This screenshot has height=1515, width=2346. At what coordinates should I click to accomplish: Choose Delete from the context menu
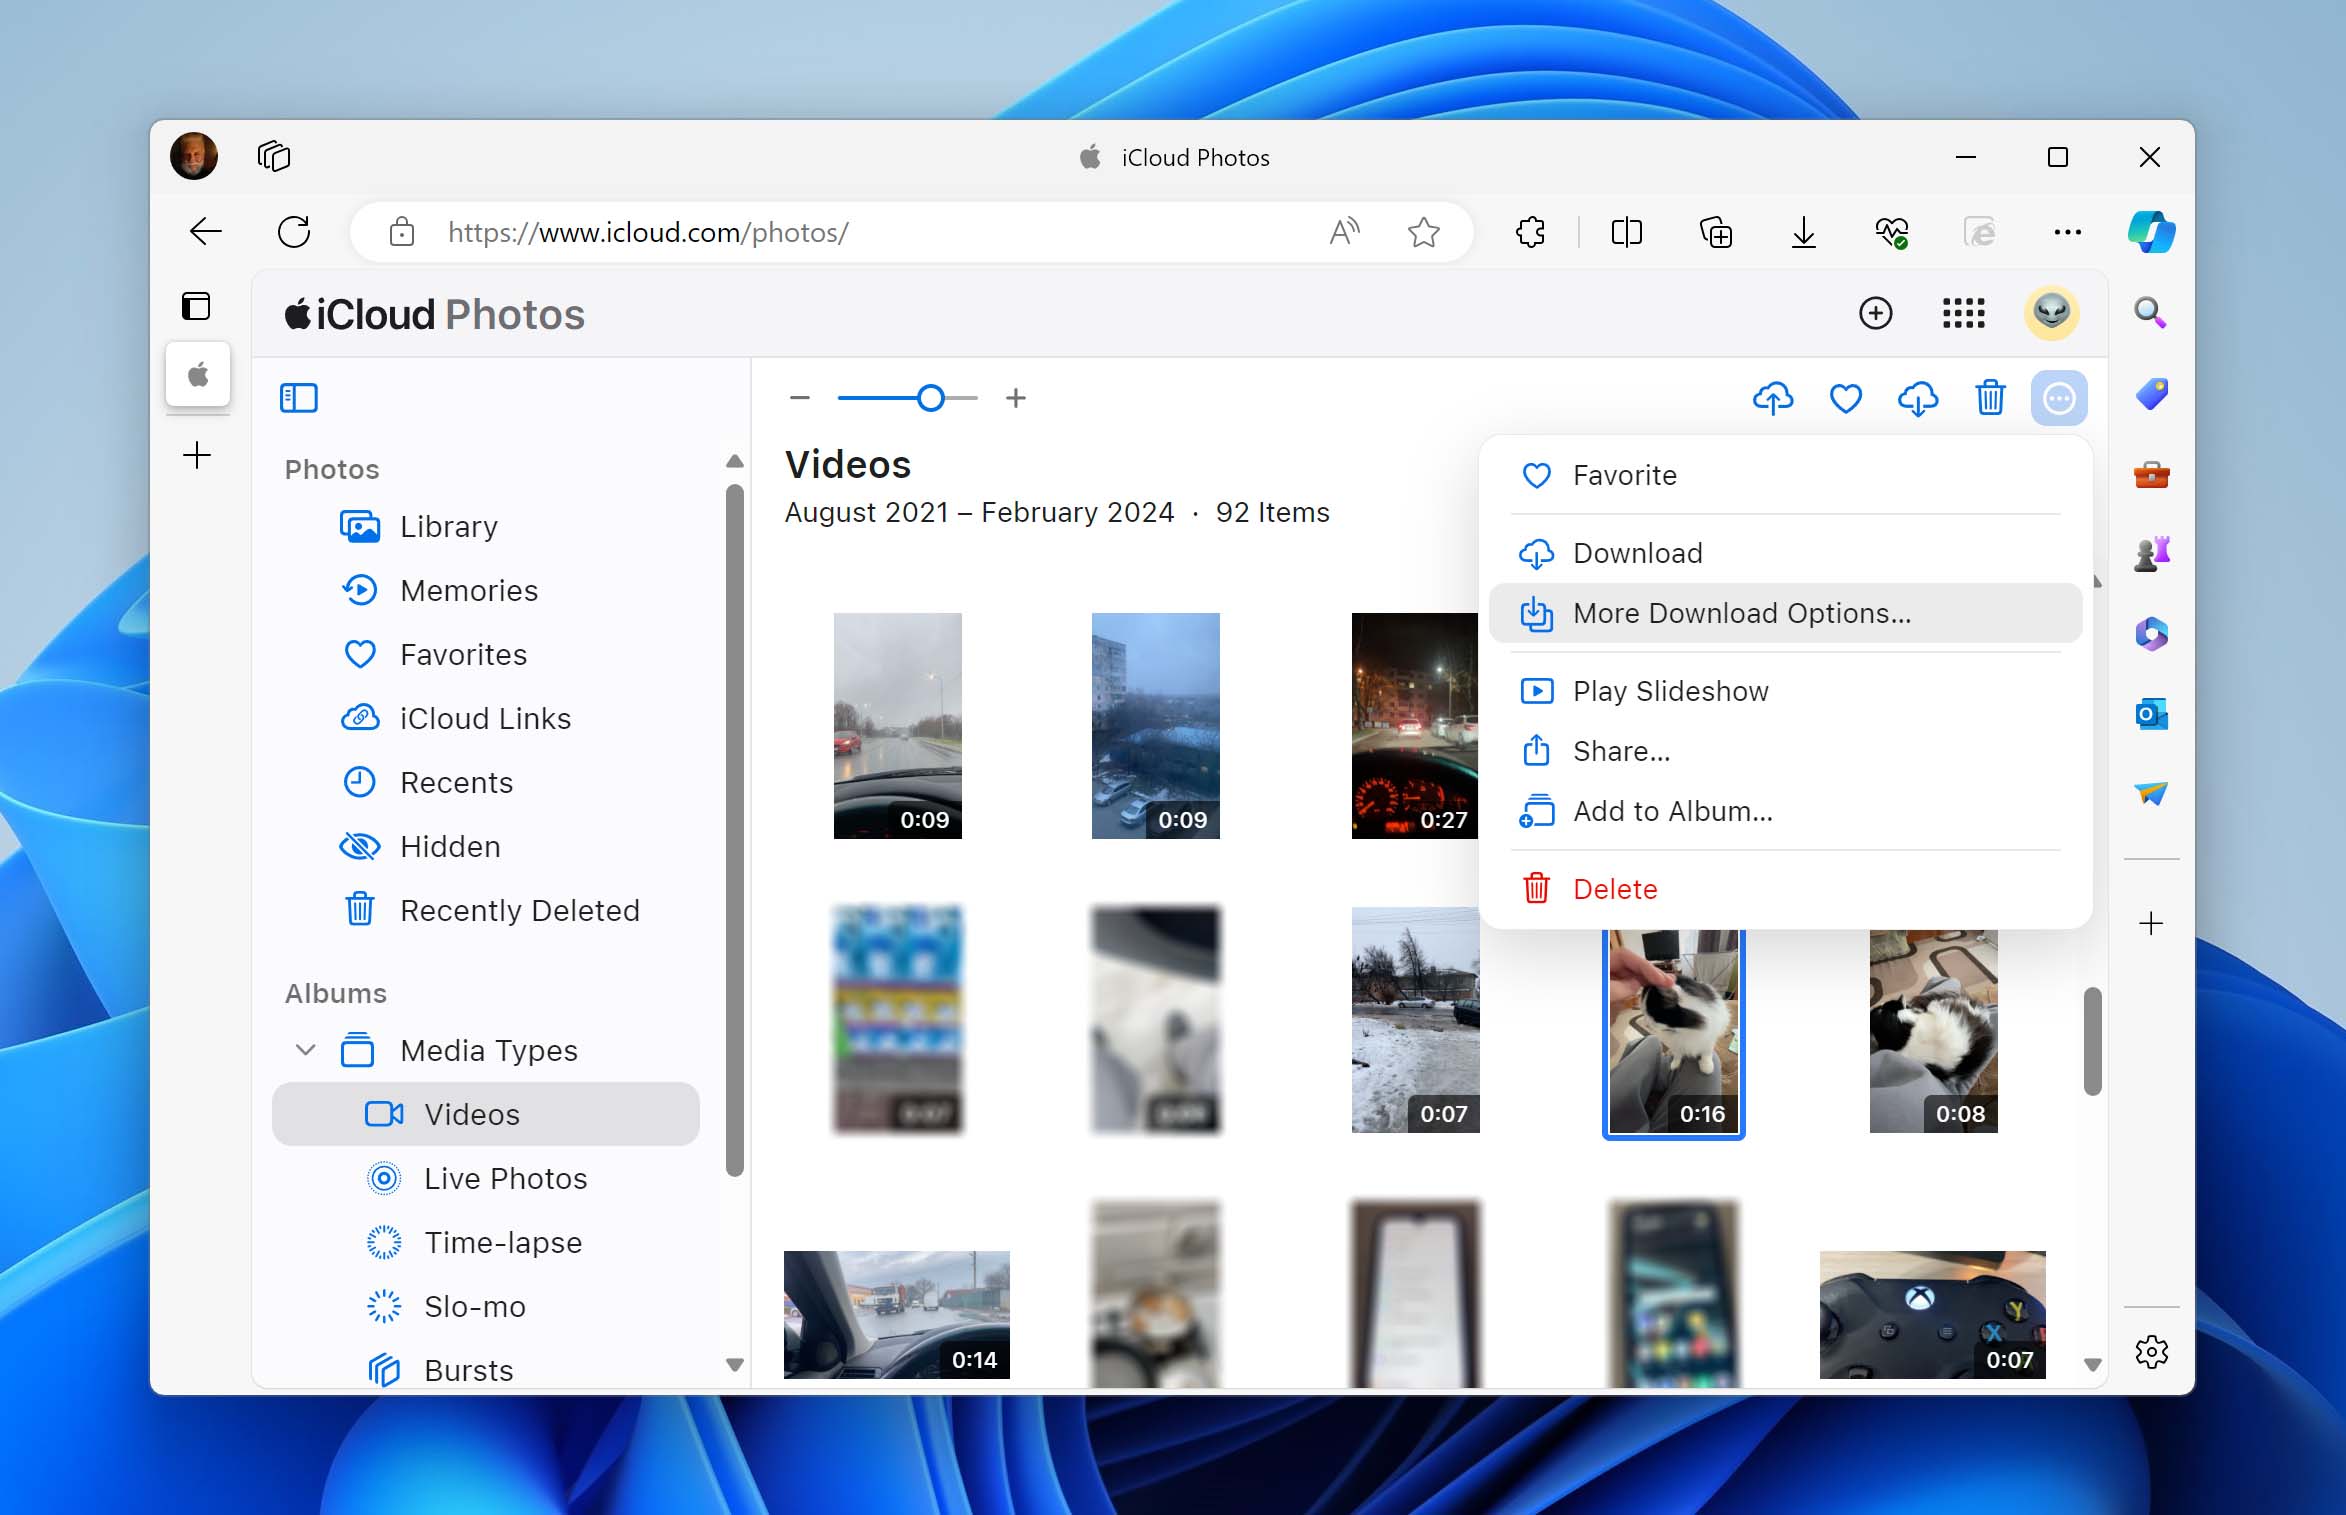pos(1785,889)
